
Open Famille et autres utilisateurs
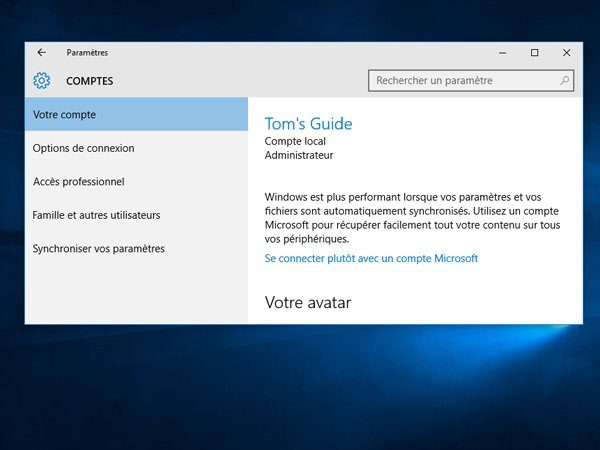click(x=136, y=215)
